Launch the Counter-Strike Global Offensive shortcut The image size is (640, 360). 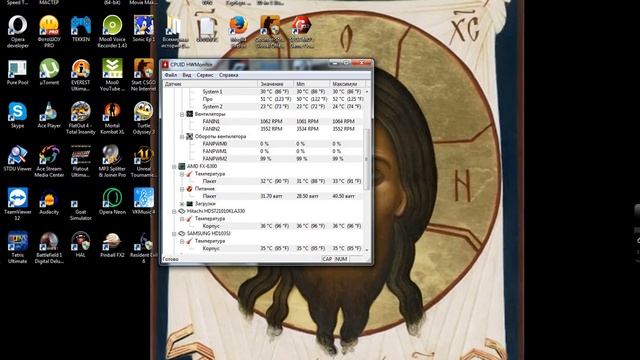[x=270, y=31]
